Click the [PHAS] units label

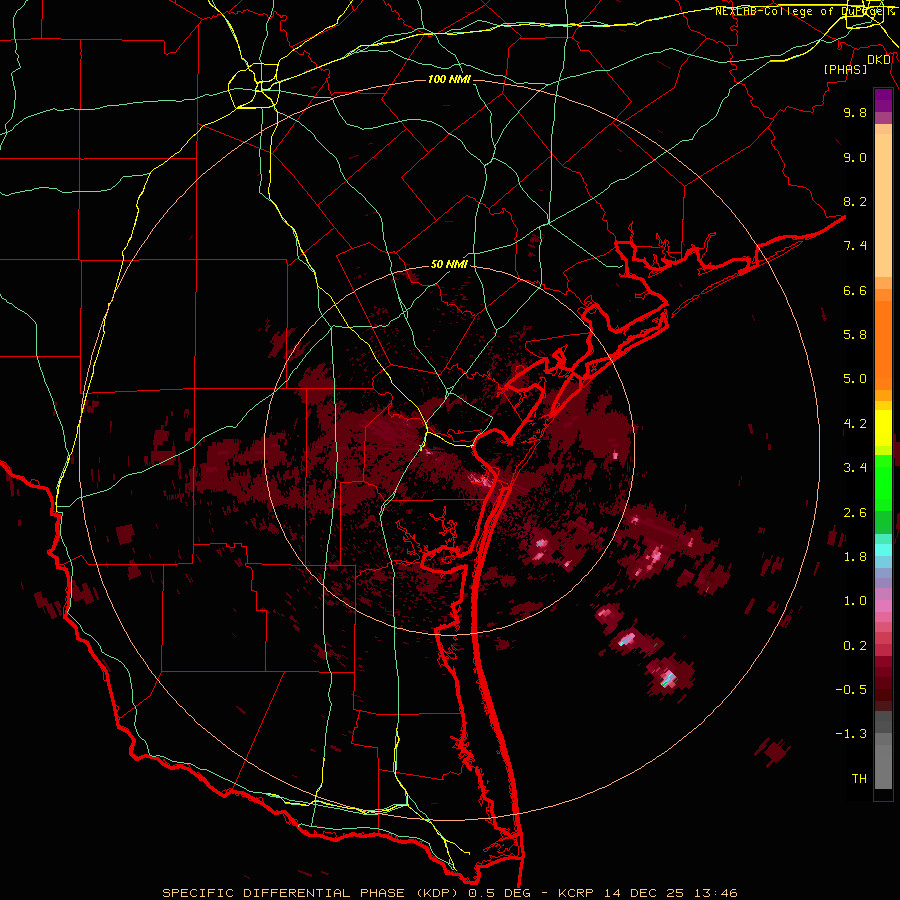tap(845, 69)
